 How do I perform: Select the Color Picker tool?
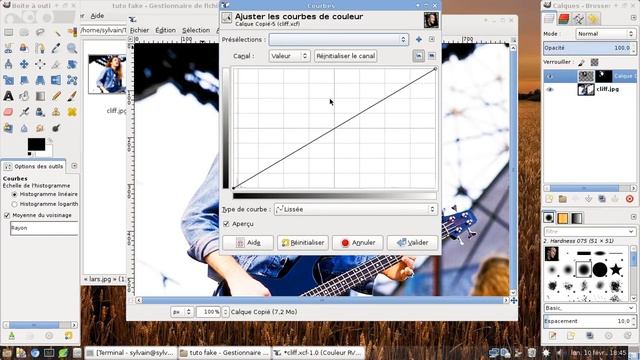coord(56,48)
